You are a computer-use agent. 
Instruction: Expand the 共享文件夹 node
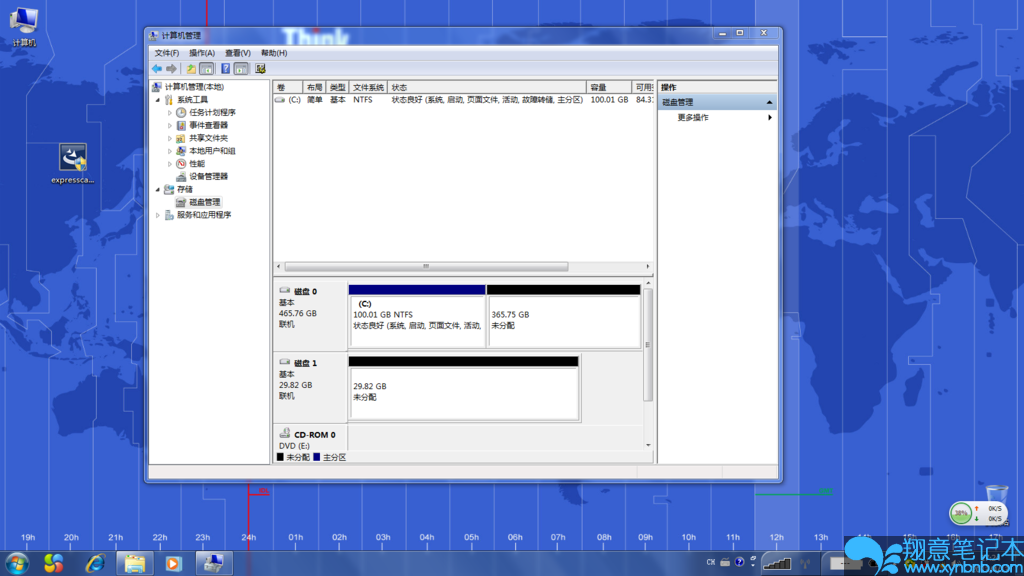(170, 138)
